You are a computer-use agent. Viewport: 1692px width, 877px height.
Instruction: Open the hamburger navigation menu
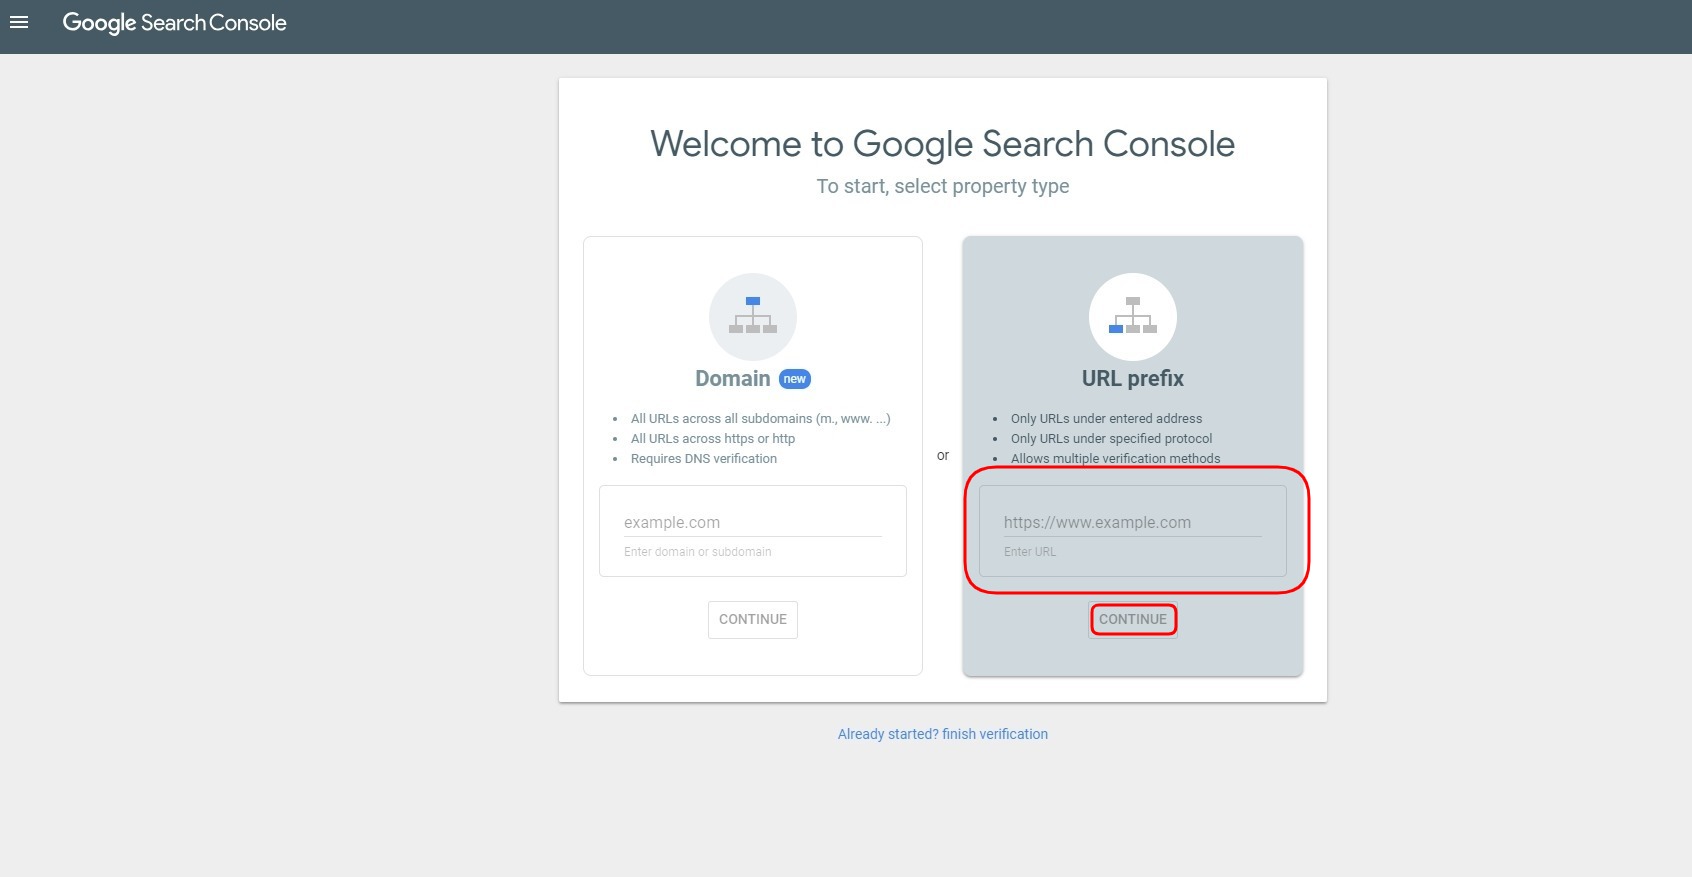(x=19, y=22)
